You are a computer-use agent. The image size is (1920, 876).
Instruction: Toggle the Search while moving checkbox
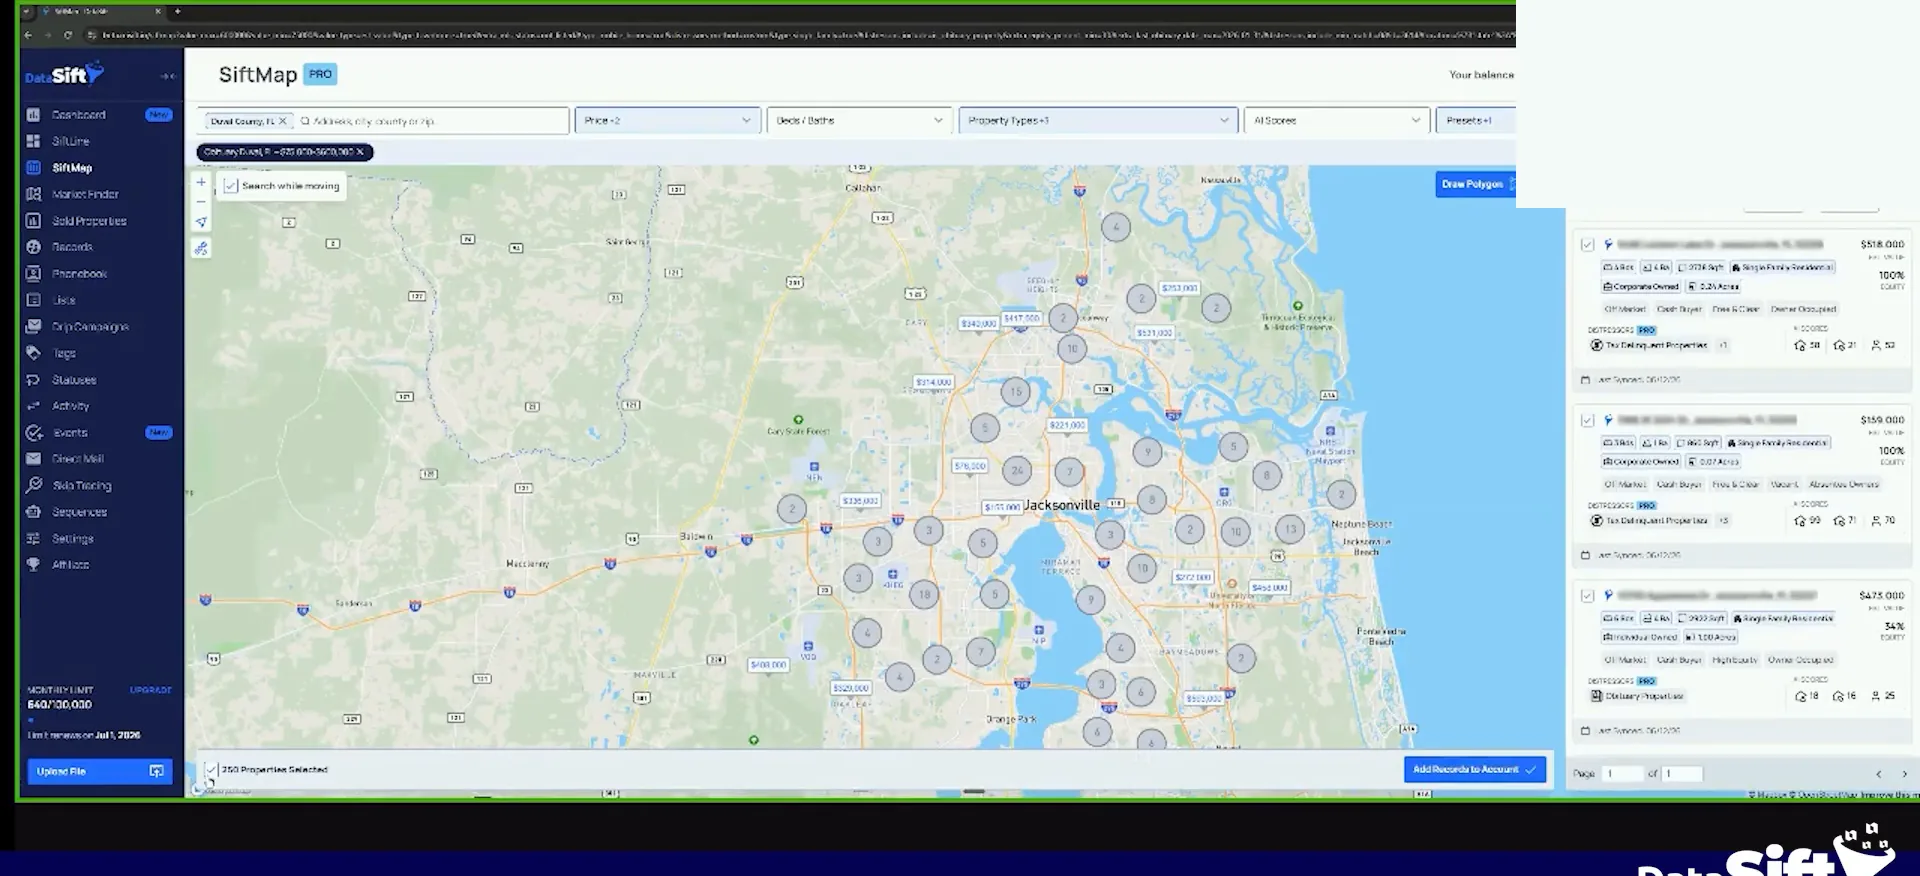[231, 186]
